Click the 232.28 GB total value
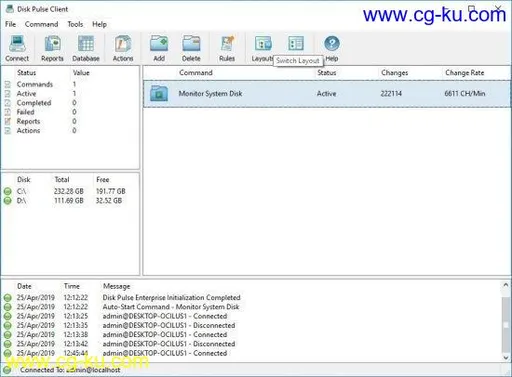 [69, 191]
